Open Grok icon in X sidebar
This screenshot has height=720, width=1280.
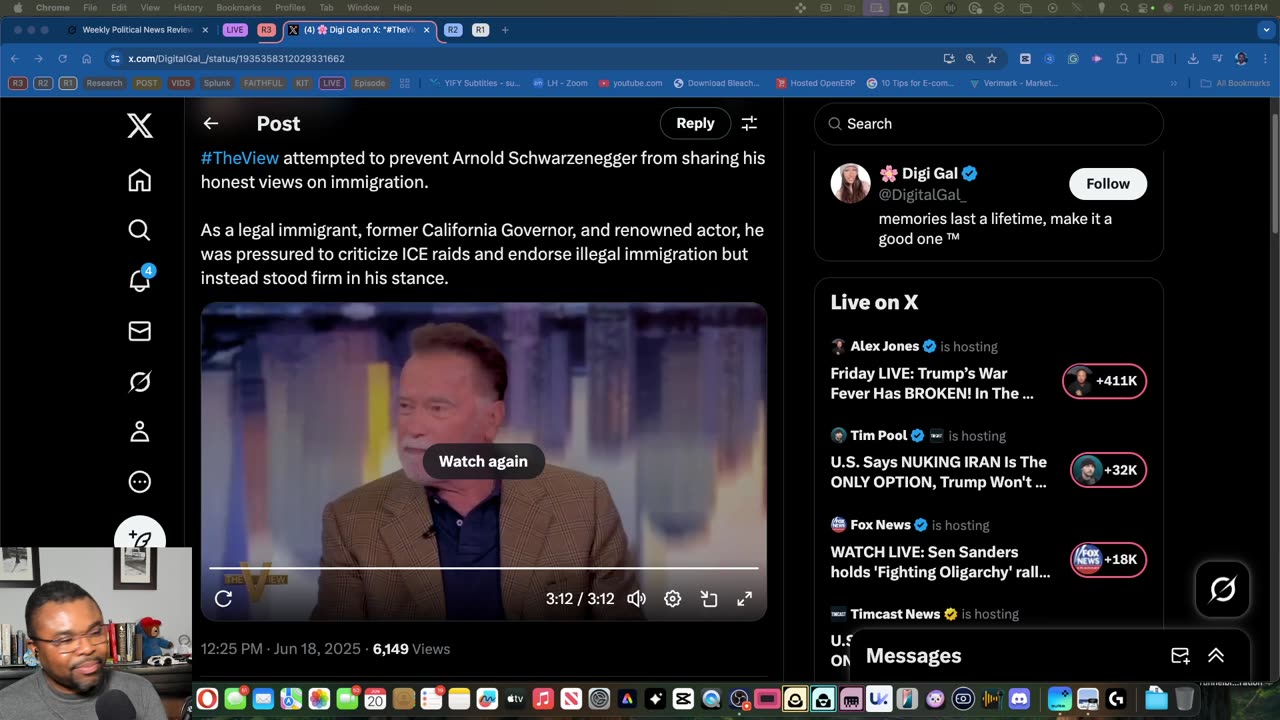point(139,381)
